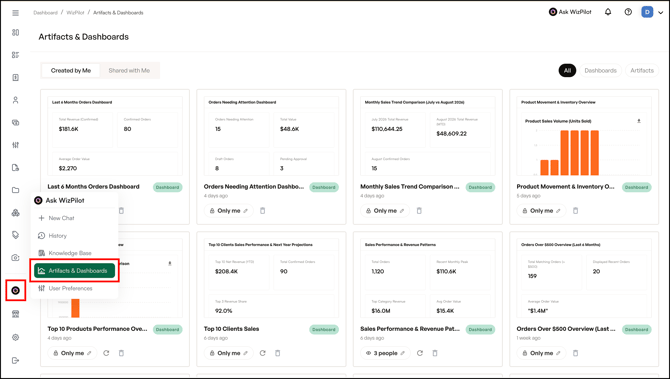Click the camera icon in sidebar

tap(15, 258)
